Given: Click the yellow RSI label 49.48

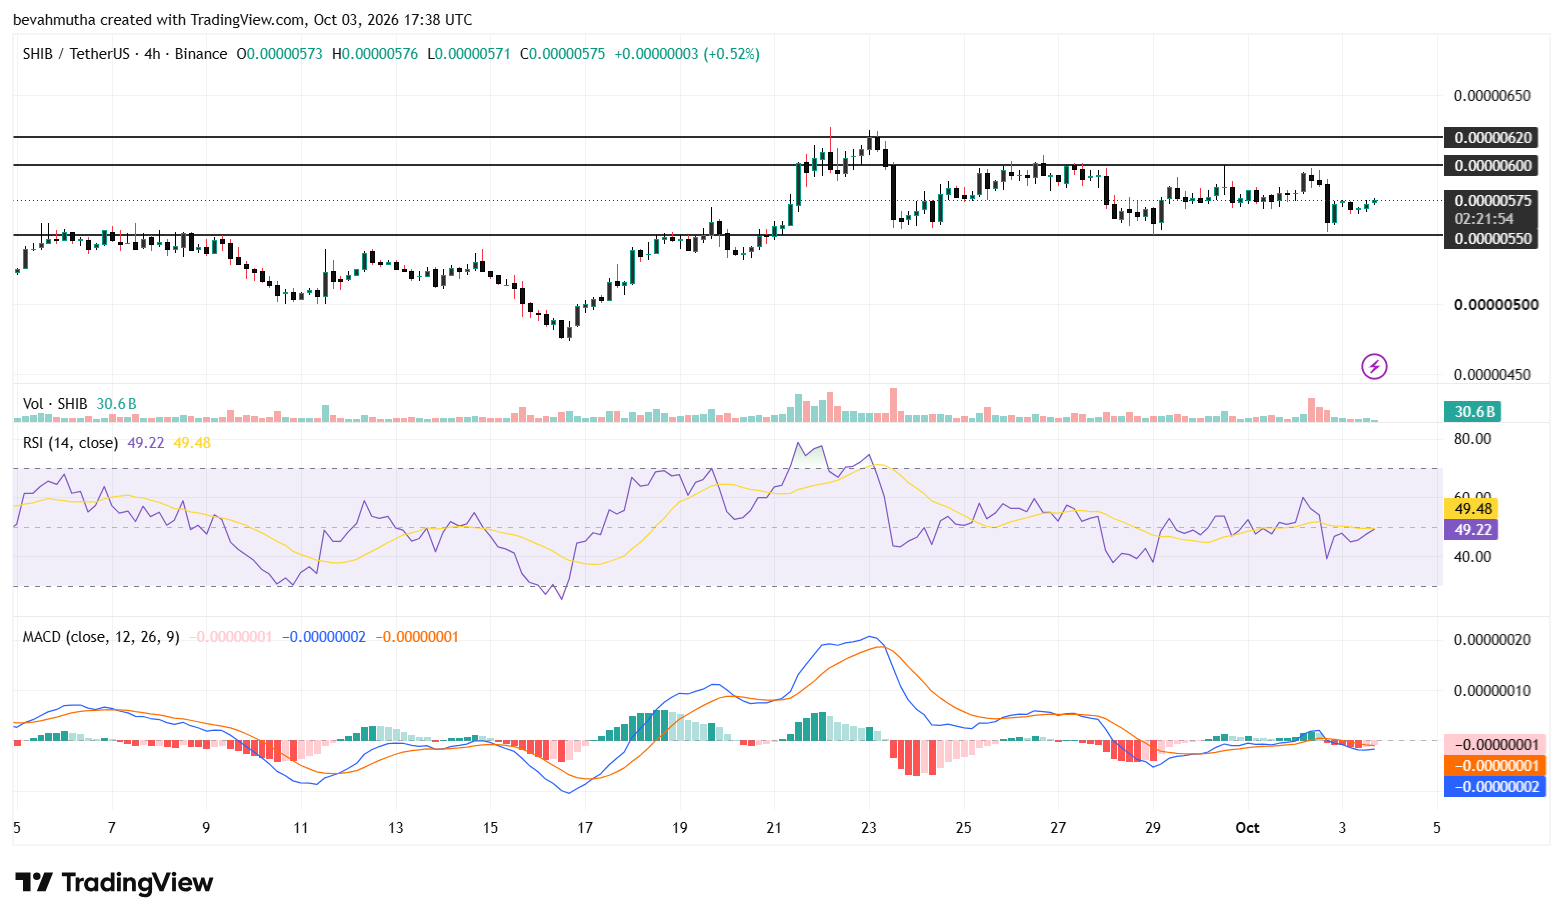Looking at the screenshot, I should click(1472, 508).
